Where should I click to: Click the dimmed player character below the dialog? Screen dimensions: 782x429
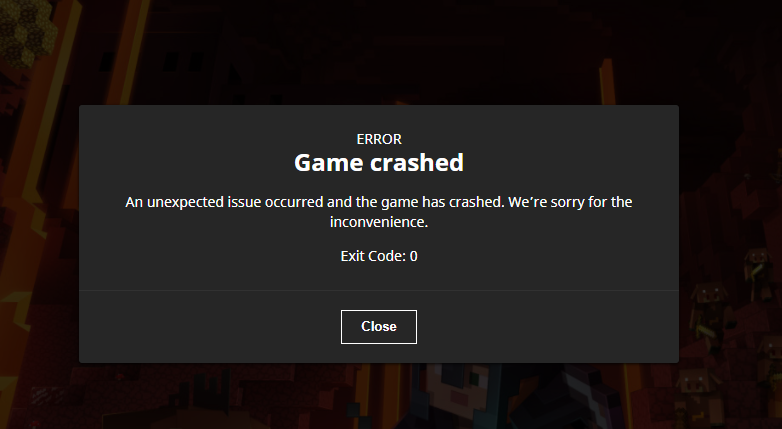coord(449,397)
